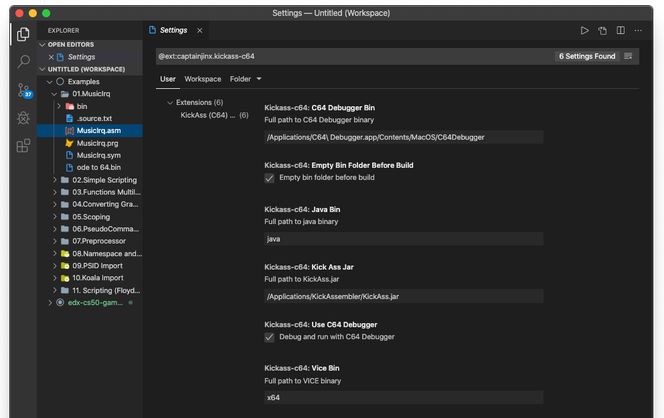Expand the 02.Simple Scripting folder
This screenshot has height=418, width=664.
(55, 180)
